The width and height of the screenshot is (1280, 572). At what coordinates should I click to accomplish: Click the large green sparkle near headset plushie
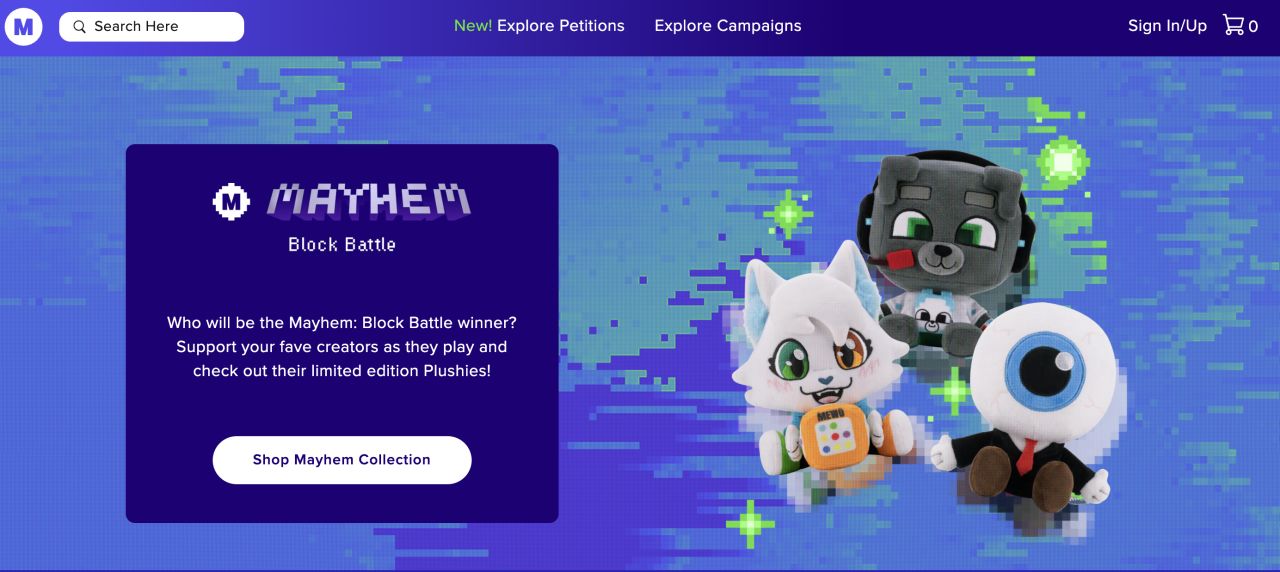click(1063, 161)
